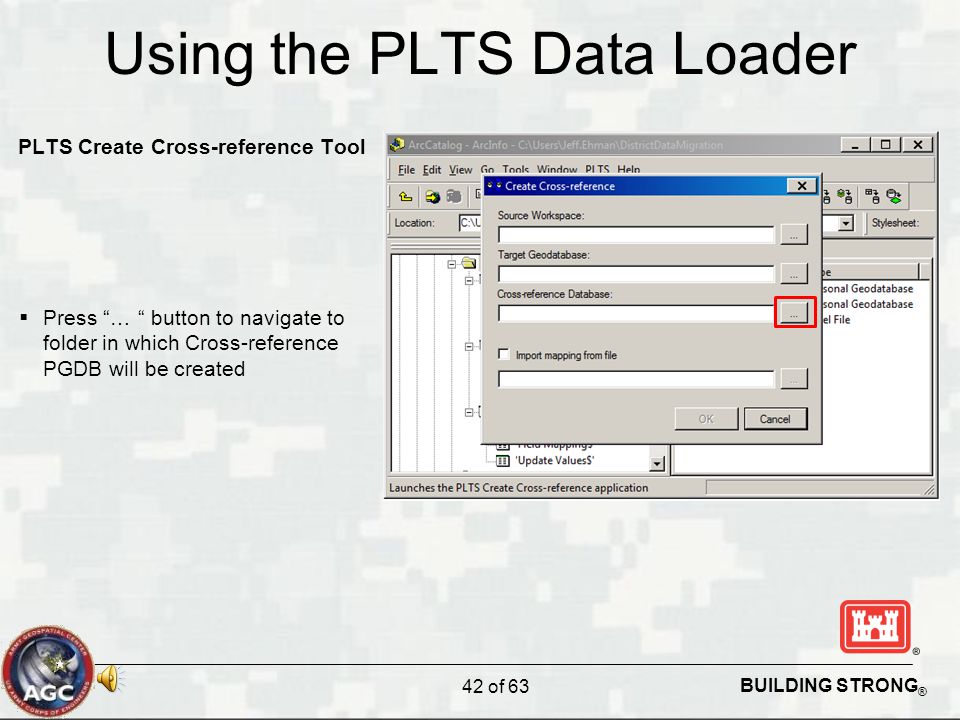Open the Tools menu

(x=516, y=170)
